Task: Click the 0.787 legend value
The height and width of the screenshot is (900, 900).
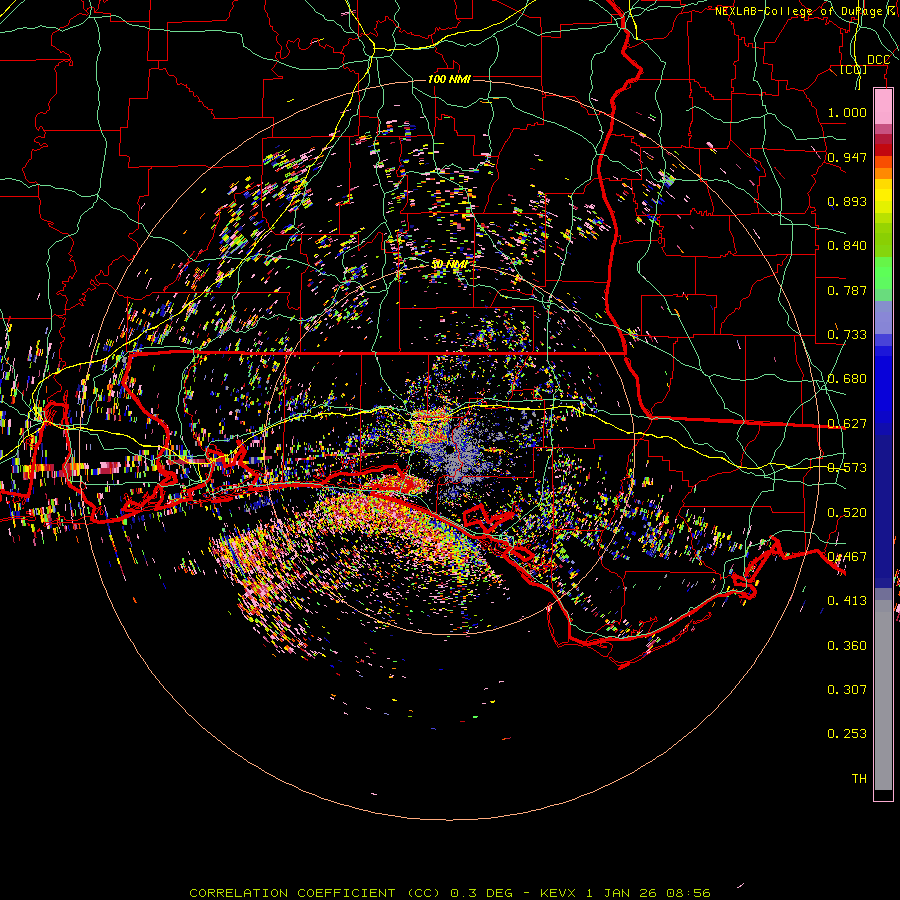Action: point(847,290)
